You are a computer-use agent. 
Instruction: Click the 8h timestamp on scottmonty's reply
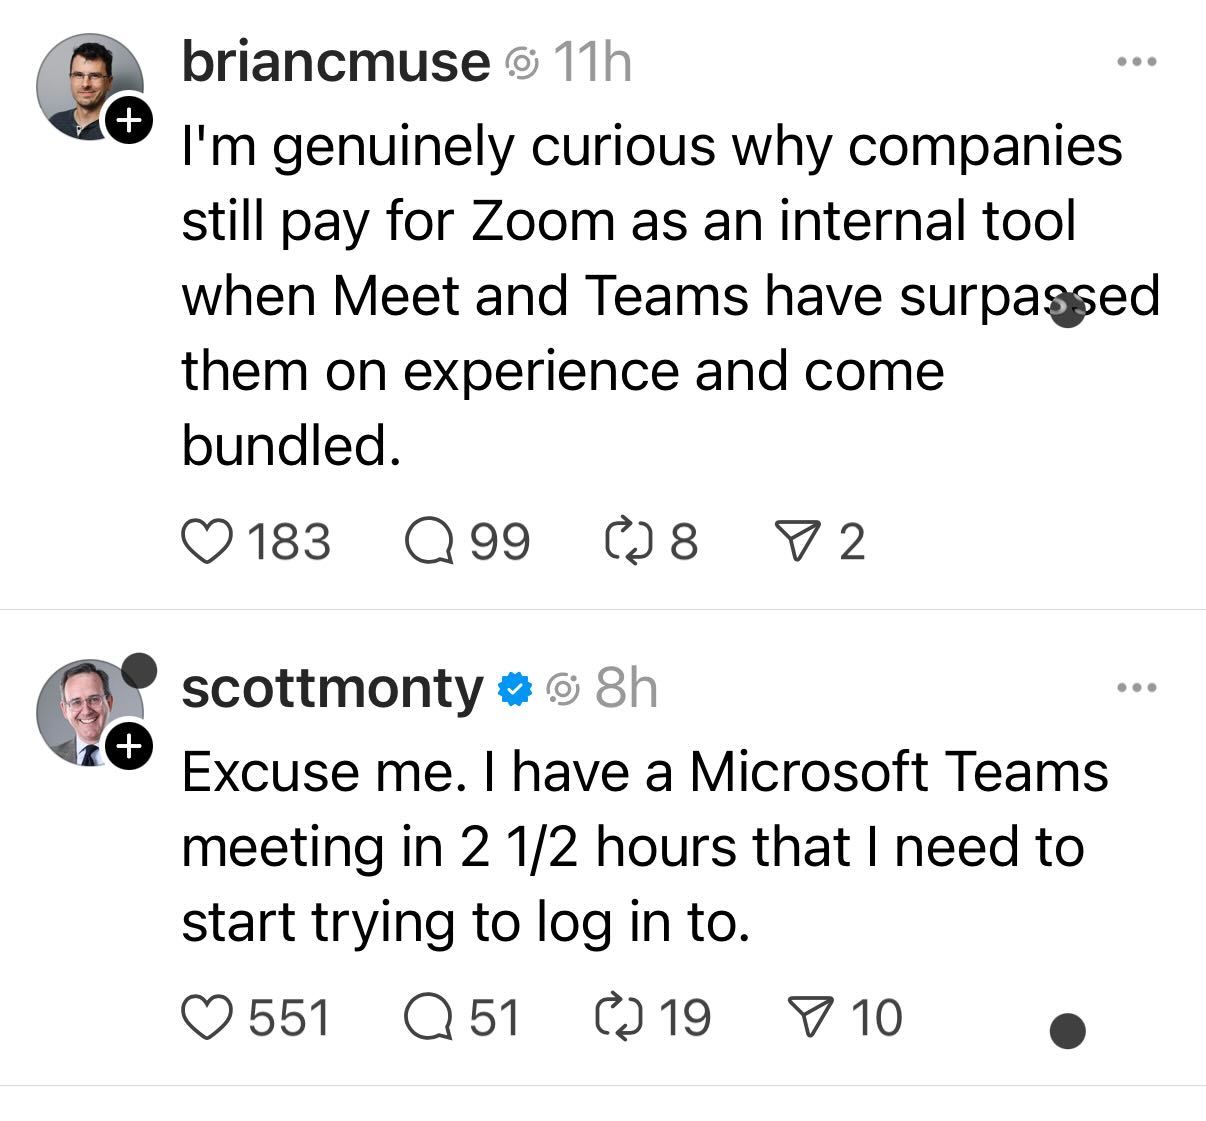point(626,688)
